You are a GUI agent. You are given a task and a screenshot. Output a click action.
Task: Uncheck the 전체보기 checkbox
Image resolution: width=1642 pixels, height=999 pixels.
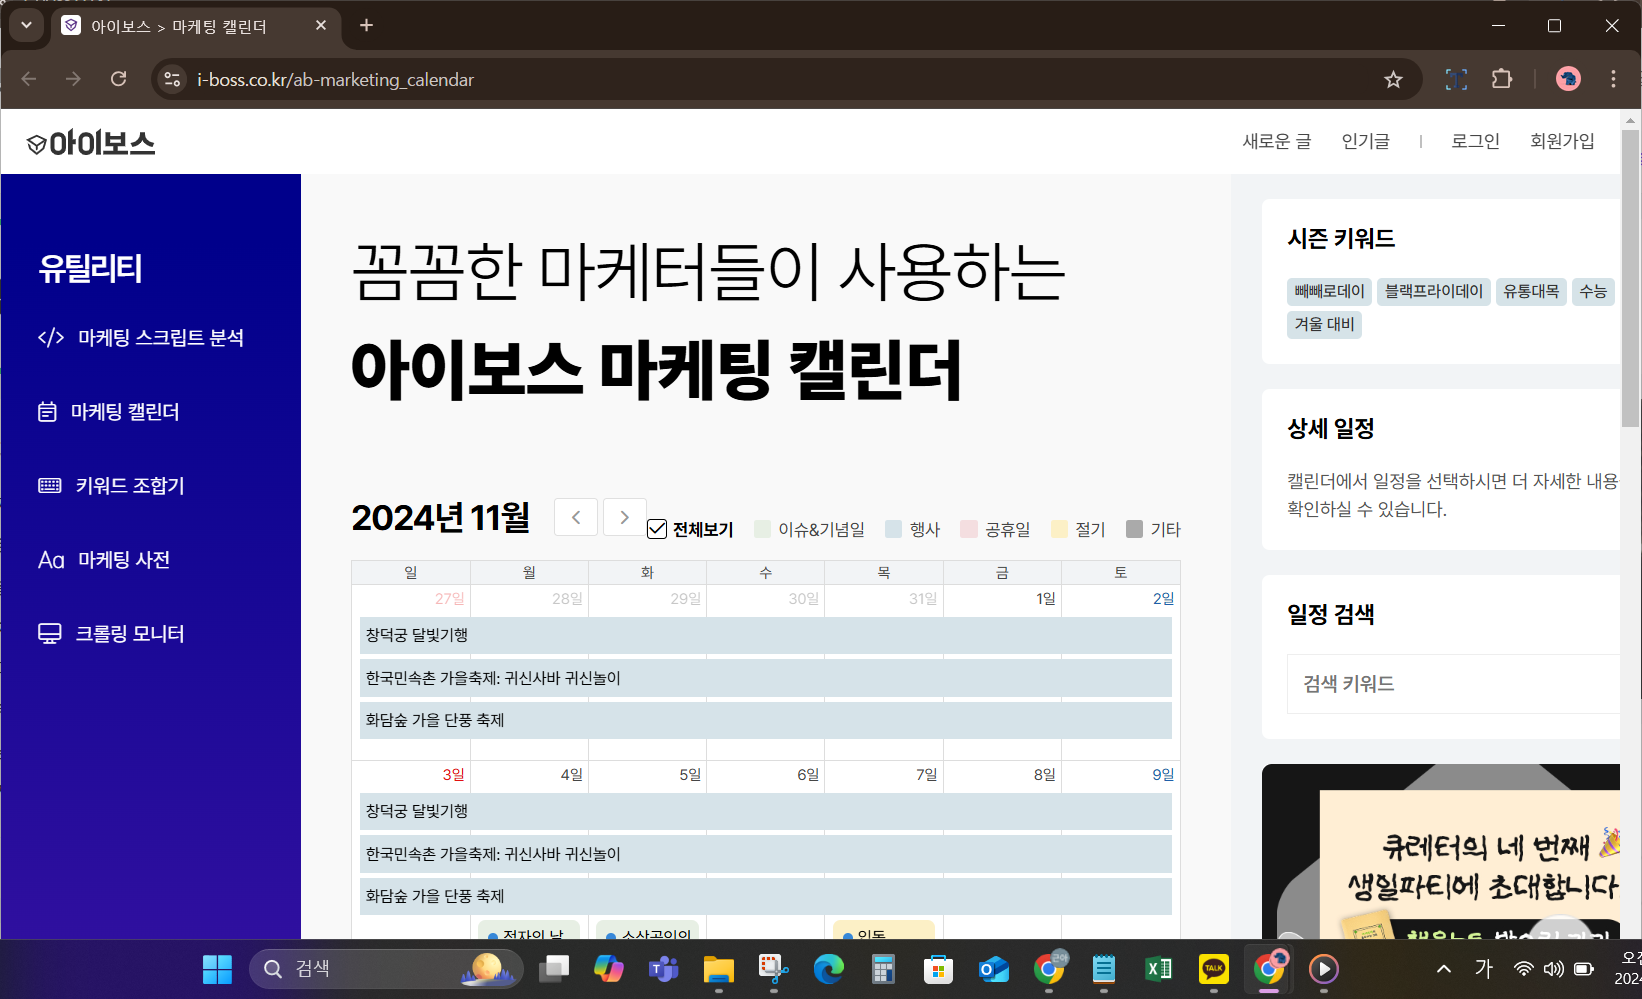(657, 528)
